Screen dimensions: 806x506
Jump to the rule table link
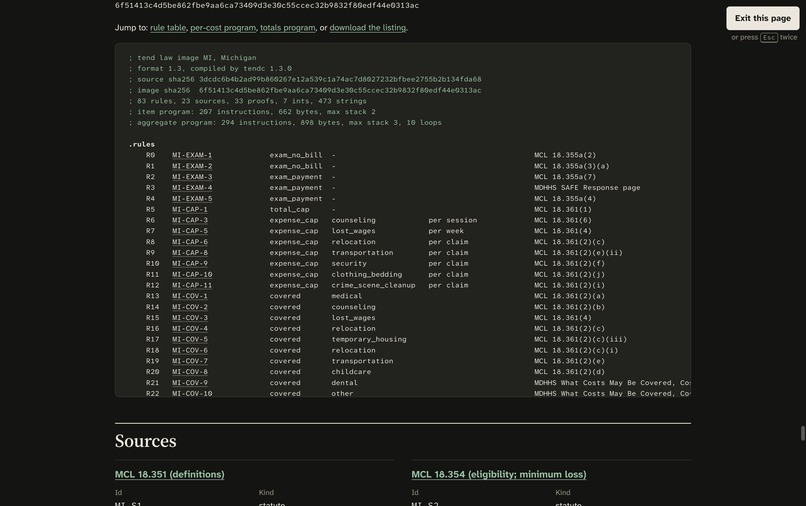coord(168,28)
